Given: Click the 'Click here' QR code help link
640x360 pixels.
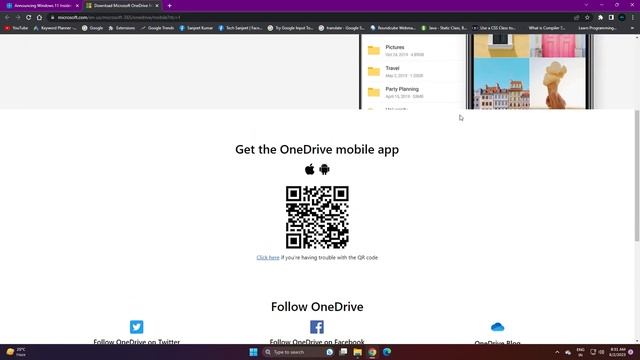Looking at the screenshot, I should pos(268,258).
